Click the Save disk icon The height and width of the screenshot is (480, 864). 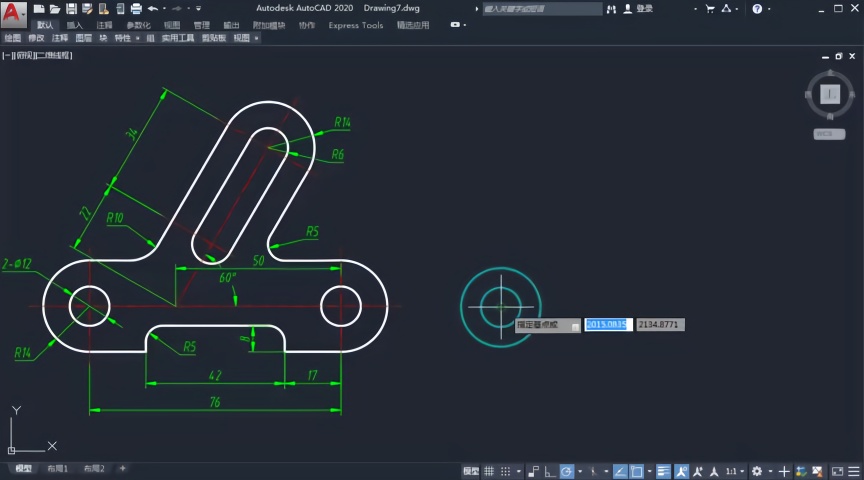(x=71, y=9)
